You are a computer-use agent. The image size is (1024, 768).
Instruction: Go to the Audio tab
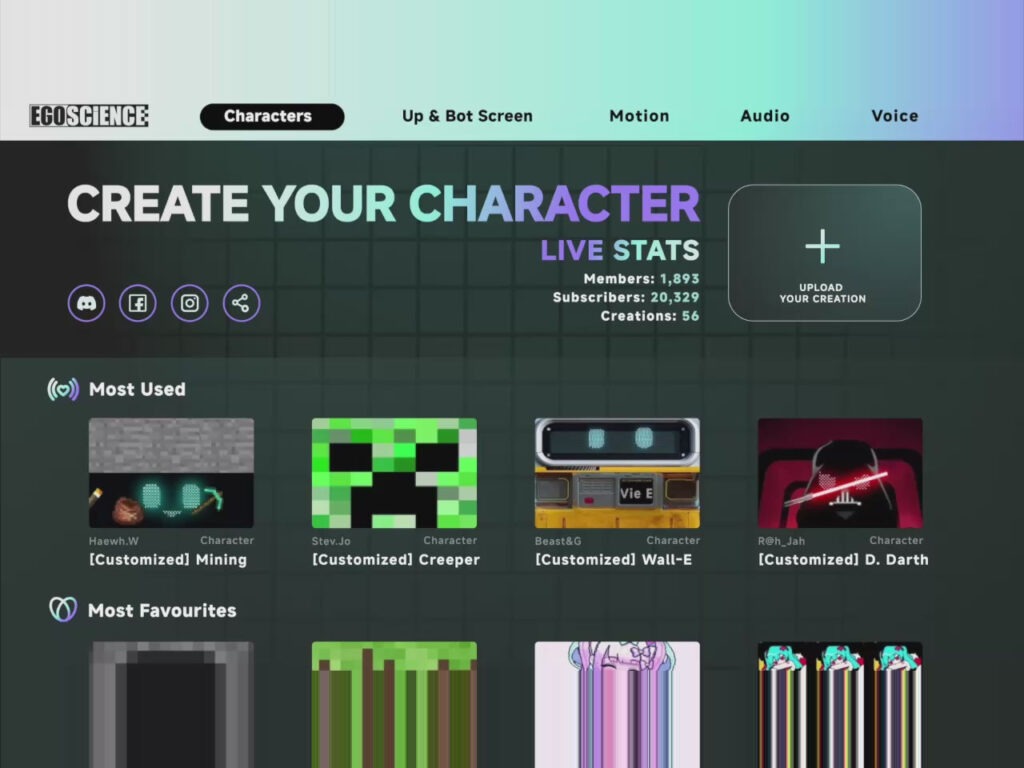[765, 116]
